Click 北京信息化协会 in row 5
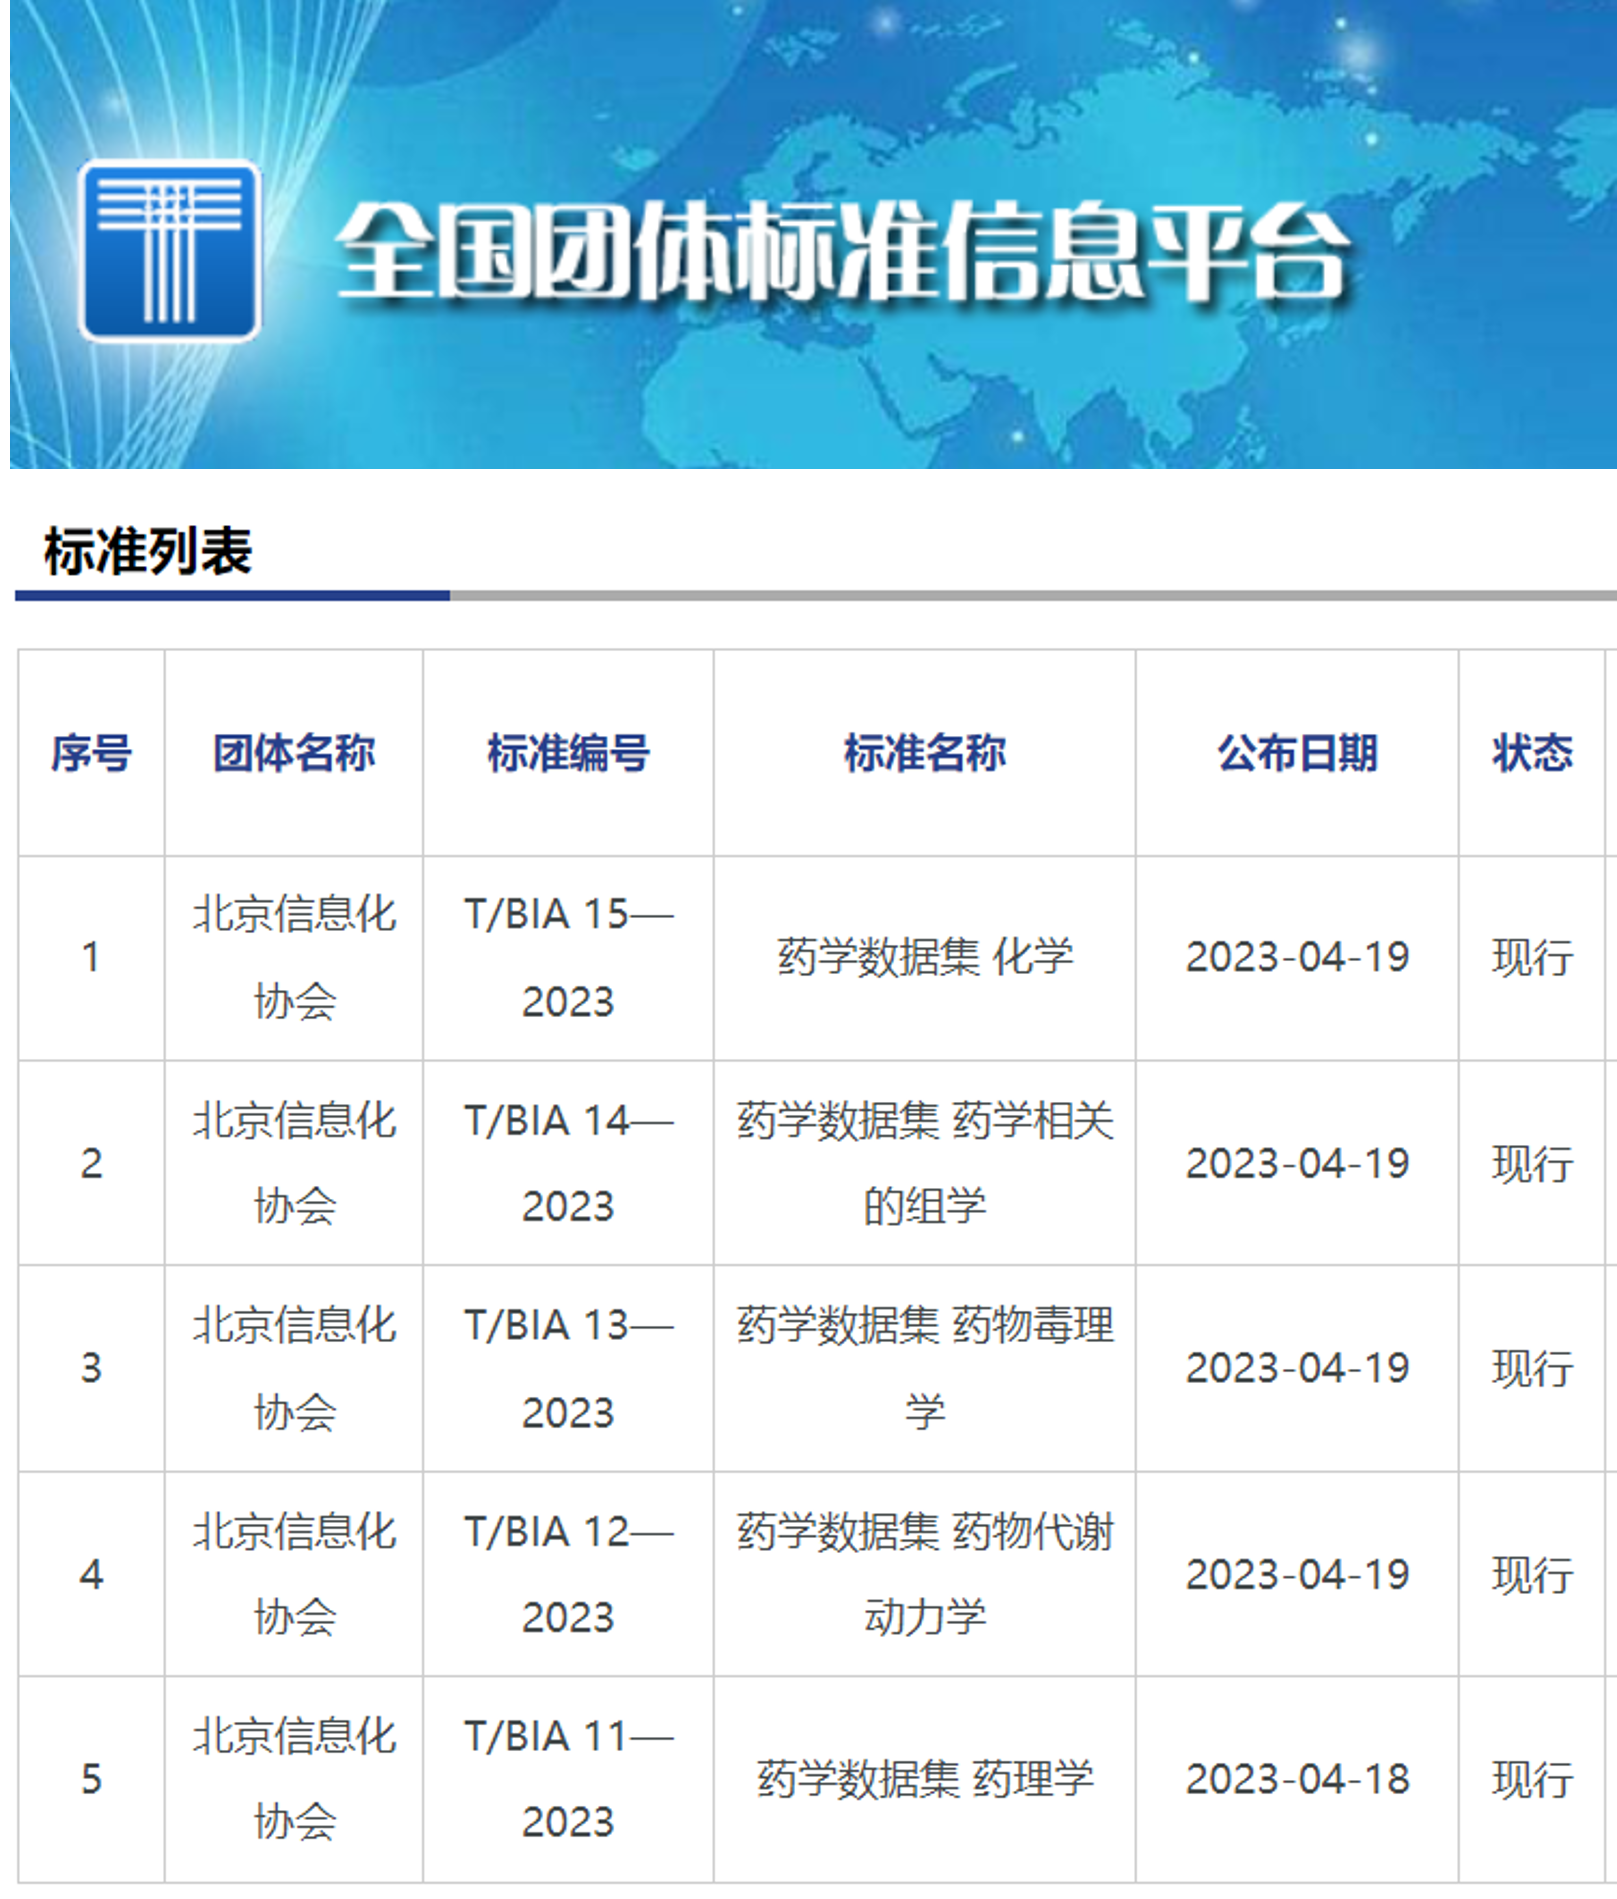This screenshot has width=1617, height=1899. tap(294, 1779)
